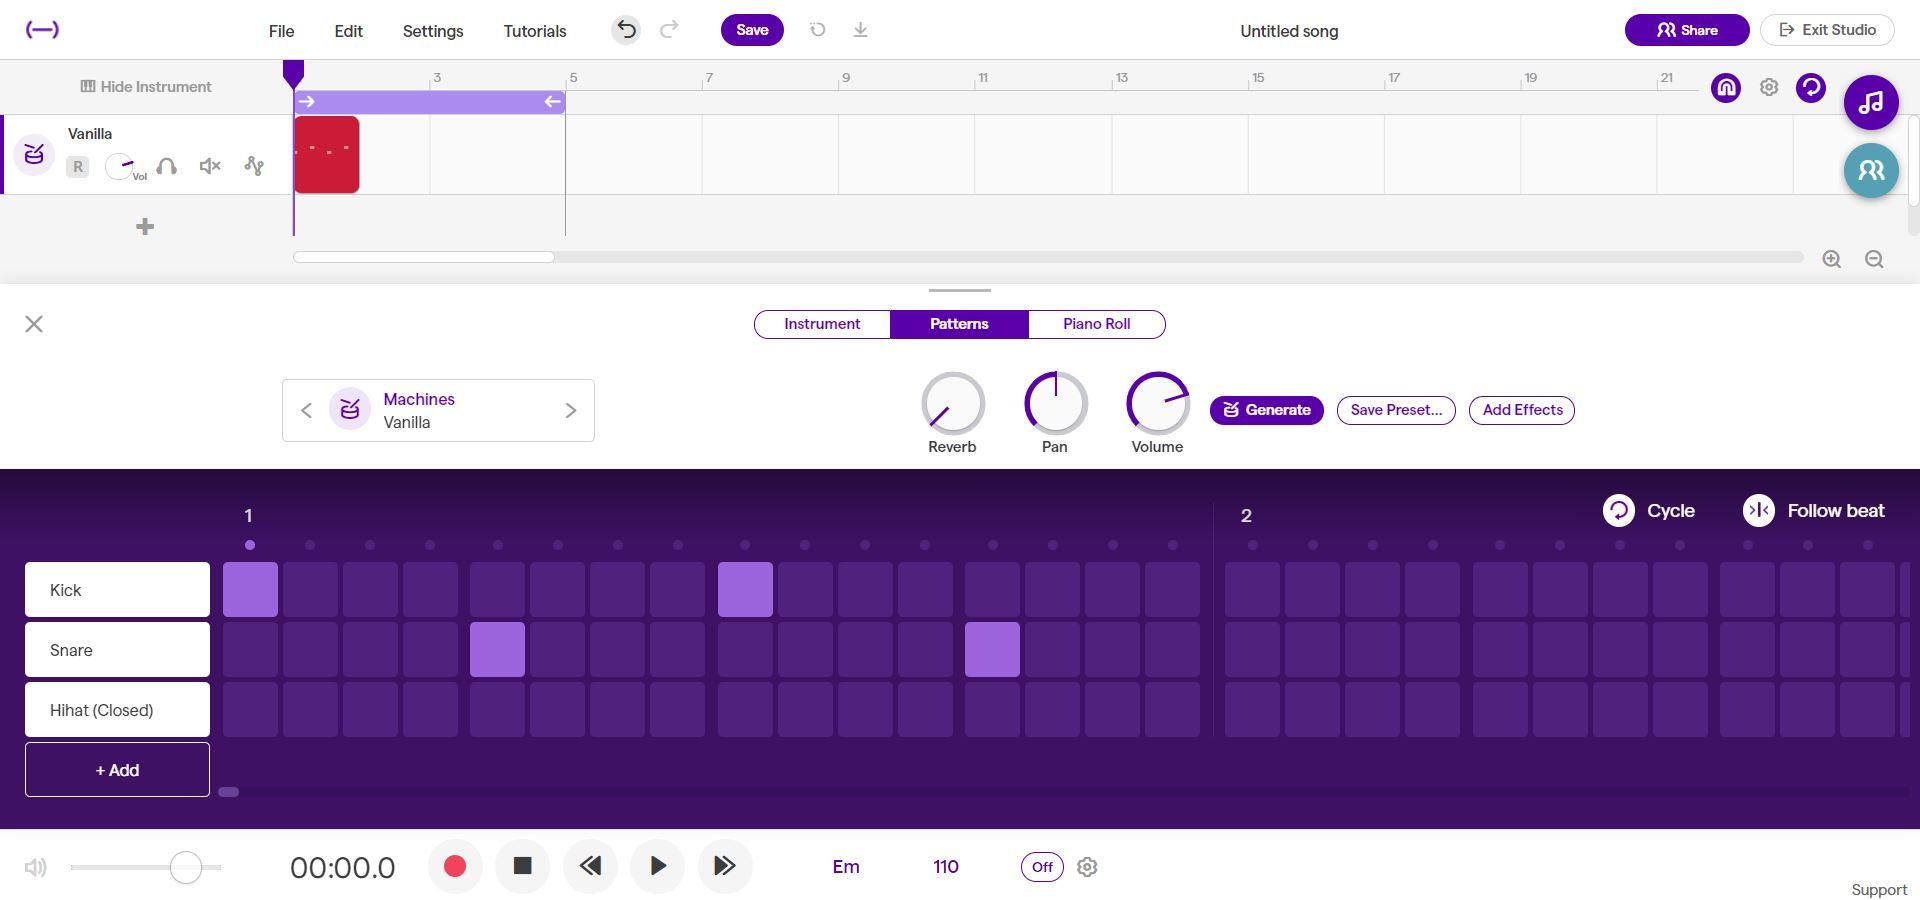Undo the last action
Screen dimensions: 1920x900
coord(626,30)
